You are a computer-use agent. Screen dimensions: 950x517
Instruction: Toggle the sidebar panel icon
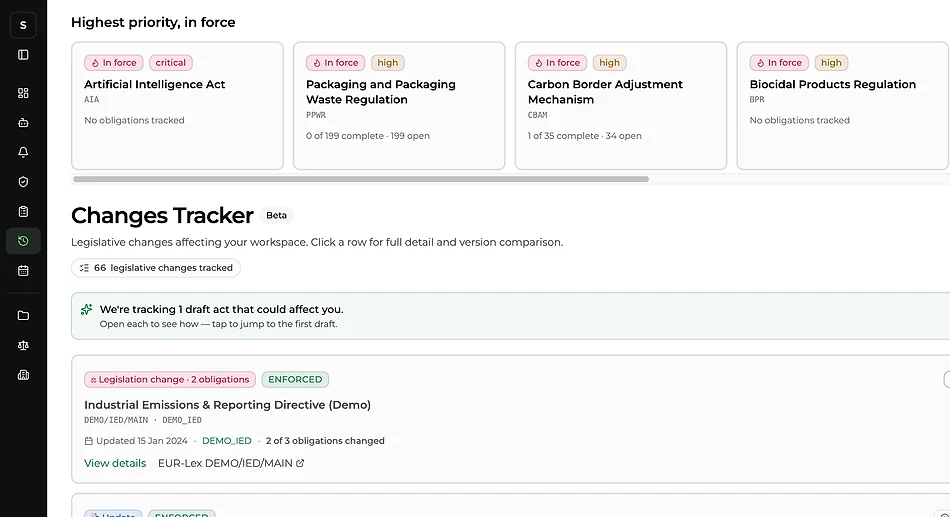(x=23, y=55)
